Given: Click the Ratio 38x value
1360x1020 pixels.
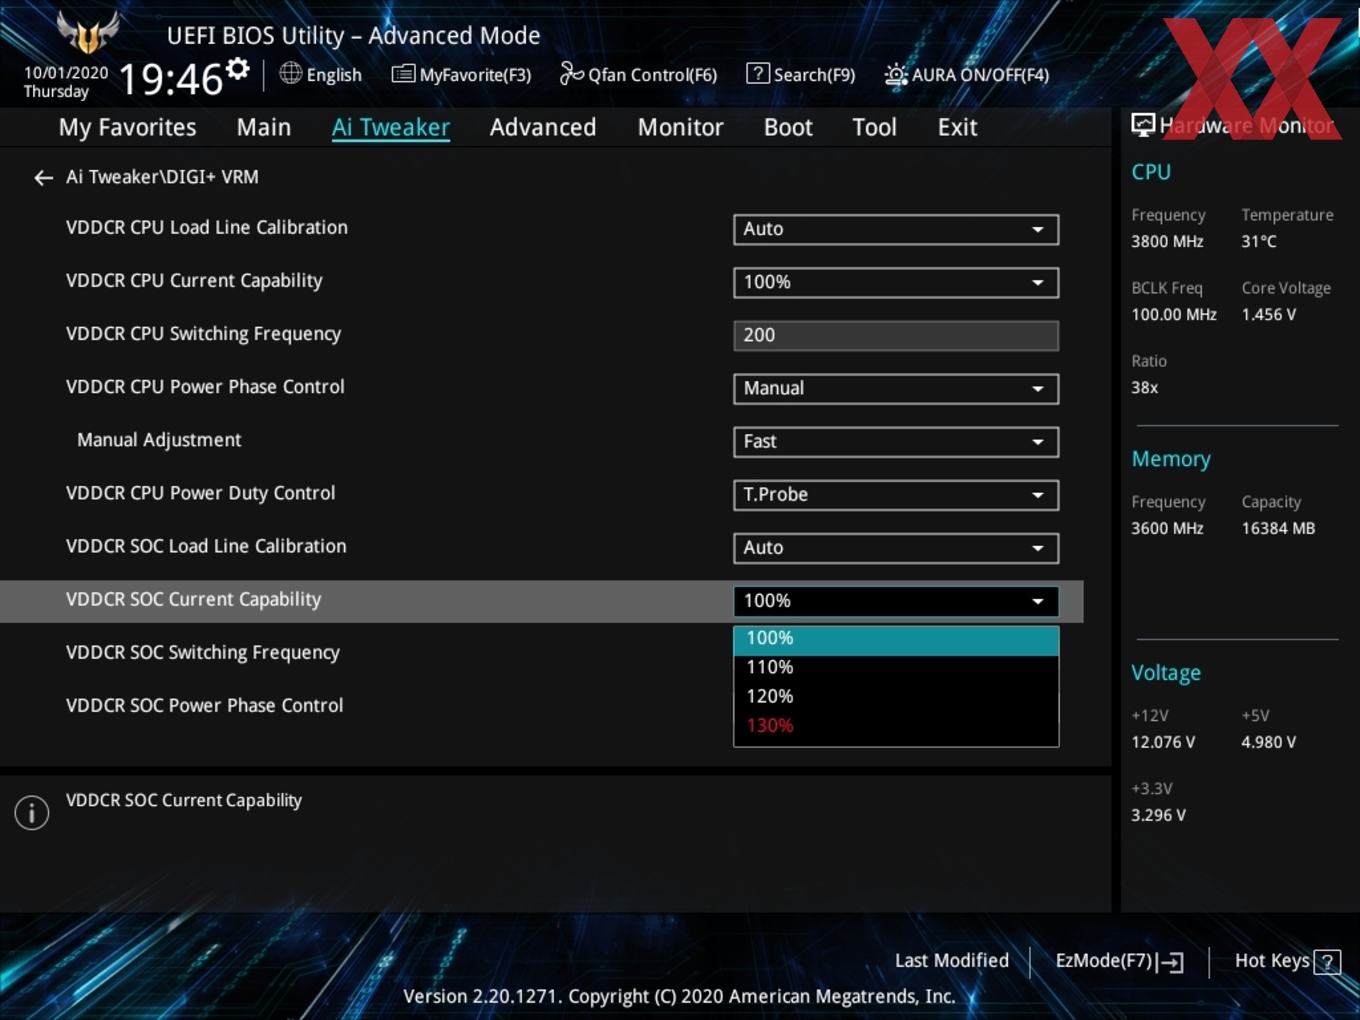Looking at the screenshot, I should pos(1144,388).
